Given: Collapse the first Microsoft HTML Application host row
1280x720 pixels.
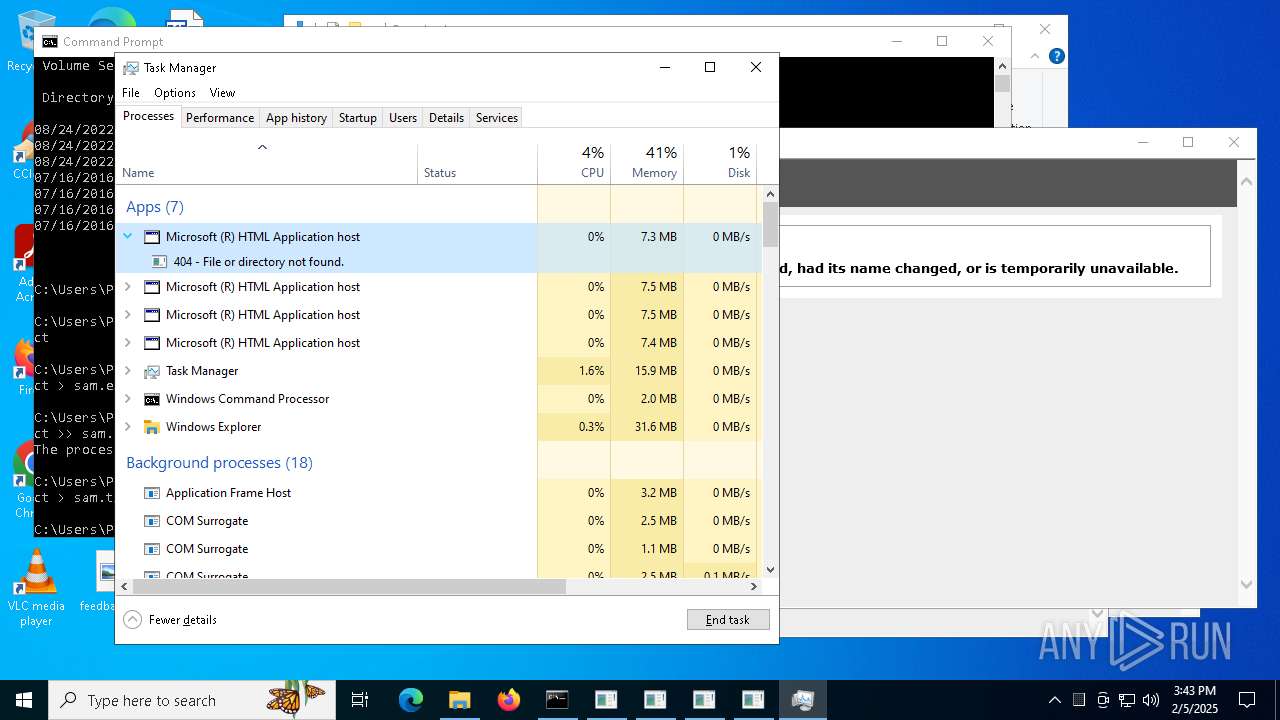Looking at the screenshot, I should click(x=127, y=237).
